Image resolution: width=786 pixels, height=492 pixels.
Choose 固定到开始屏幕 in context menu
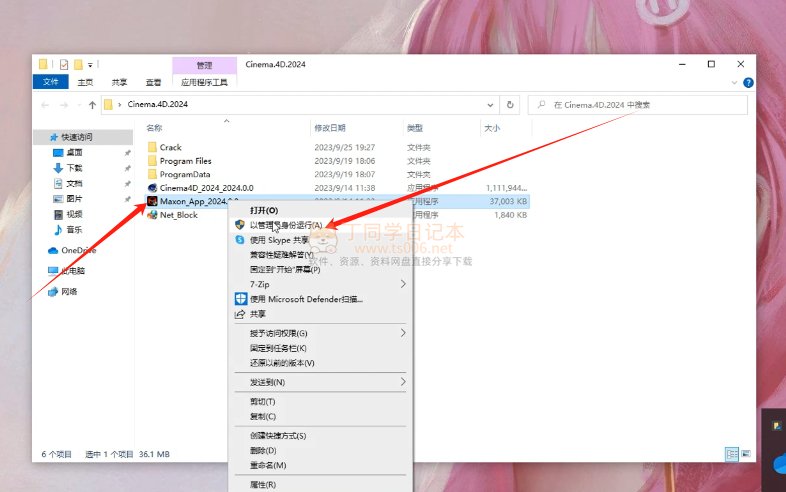[285, 269]
